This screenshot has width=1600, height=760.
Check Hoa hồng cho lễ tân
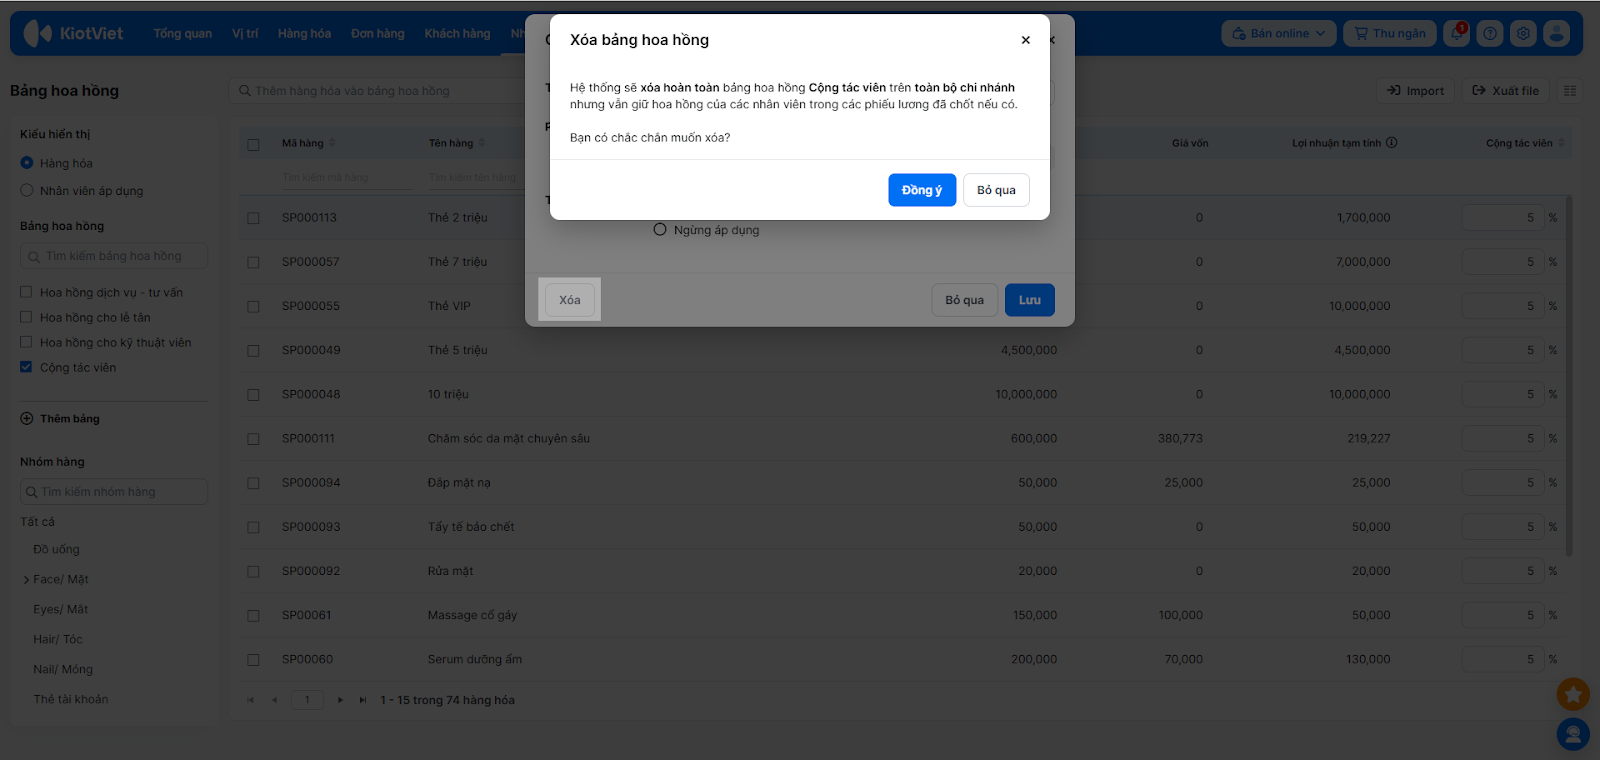tap(27, 318)
